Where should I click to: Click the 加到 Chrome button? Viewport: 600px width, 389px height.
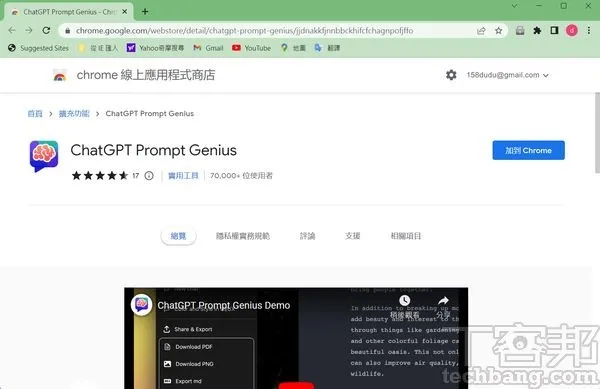(528, 150)
